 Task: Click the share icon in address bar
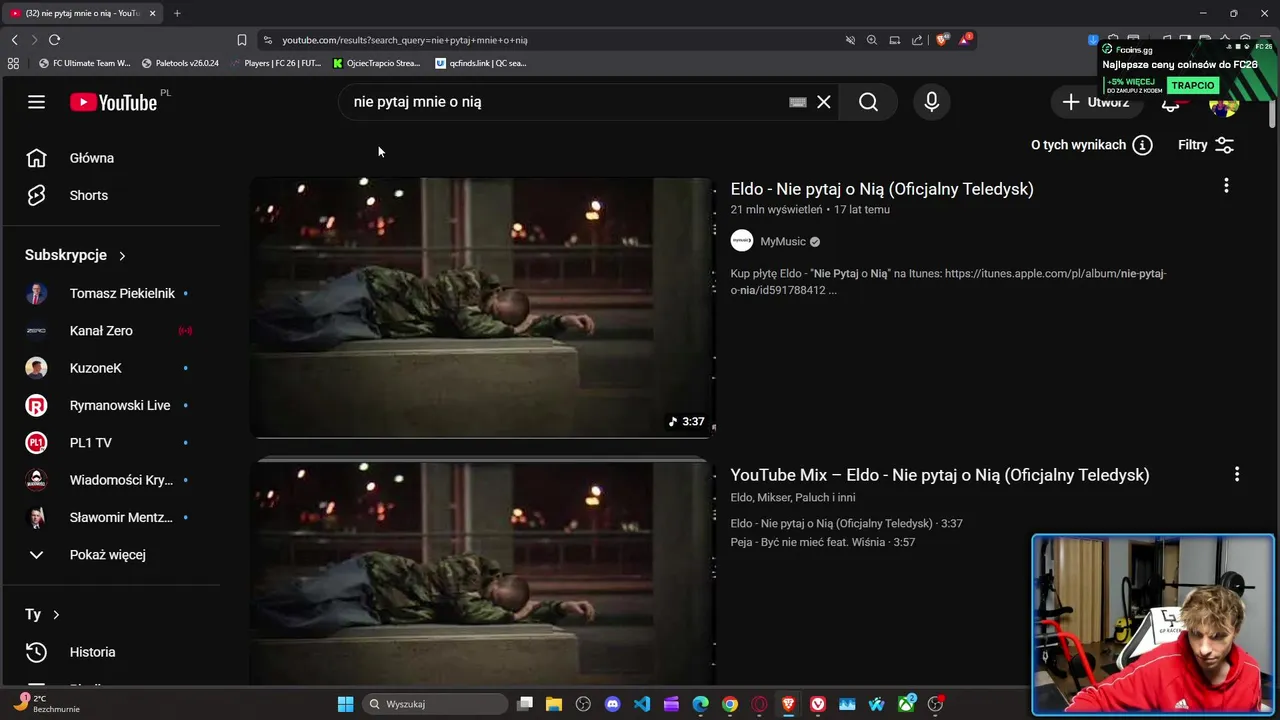coord(917,40)
